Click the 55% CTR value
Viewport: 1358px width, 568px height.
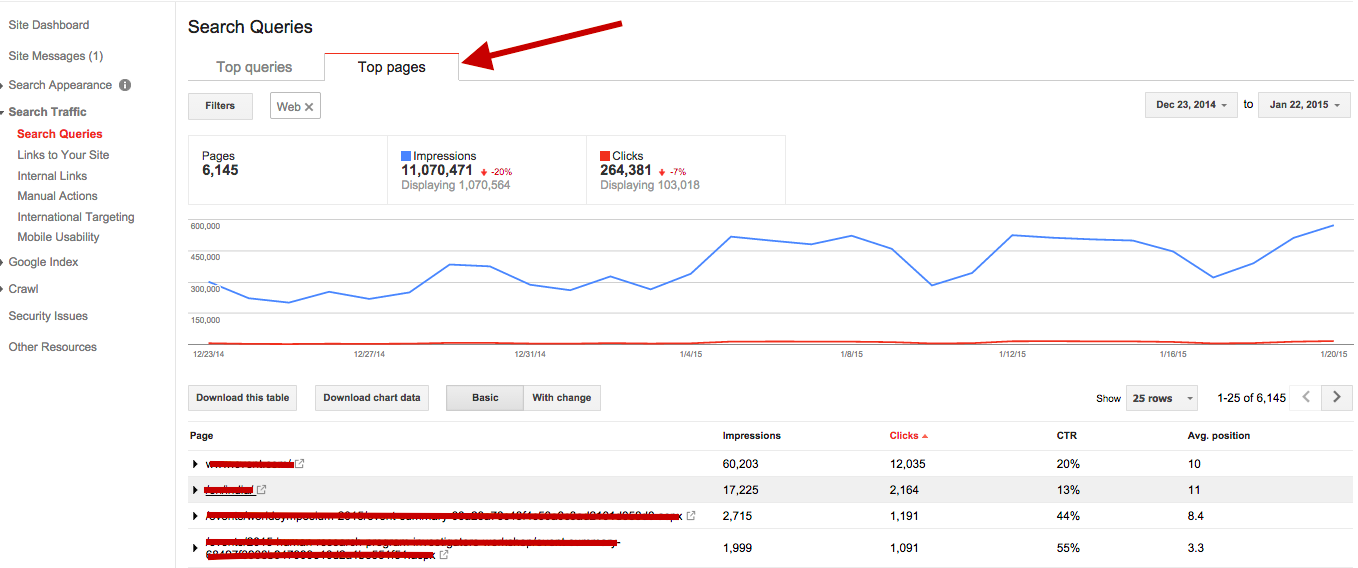point(1068,548)
